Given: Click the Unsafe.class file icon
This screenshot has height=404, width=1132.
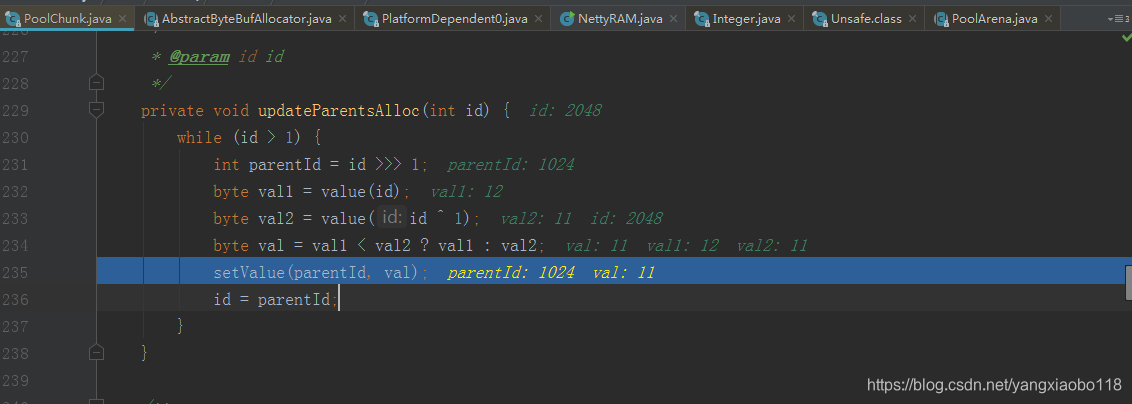Looking at the screenshot, I should pyautogui.click(x=819, y=19).
